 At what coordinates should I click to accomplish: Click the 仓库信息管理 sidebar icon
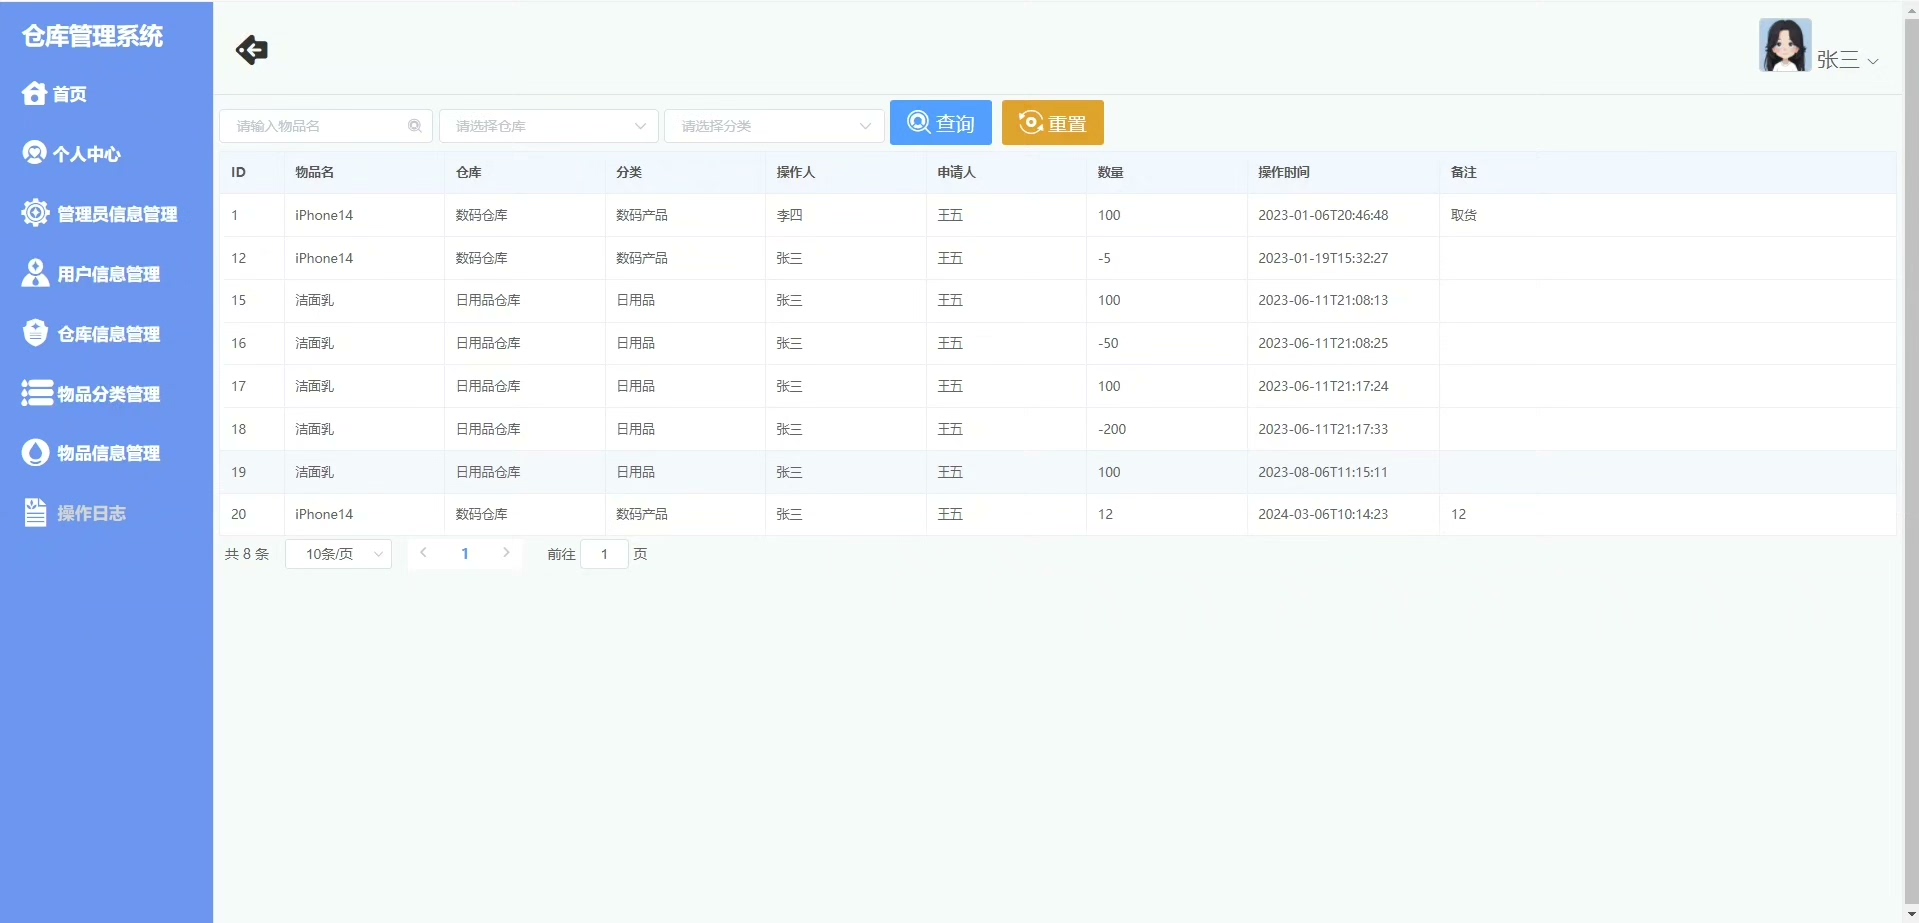tap(35, 333)
